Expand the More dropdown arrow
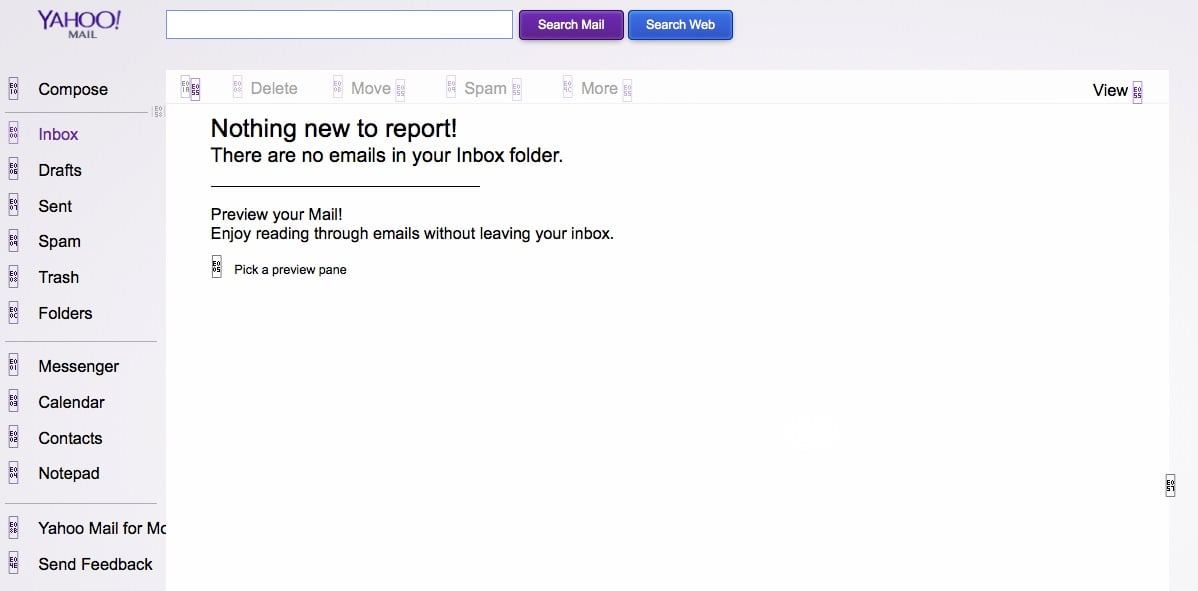 627,90
